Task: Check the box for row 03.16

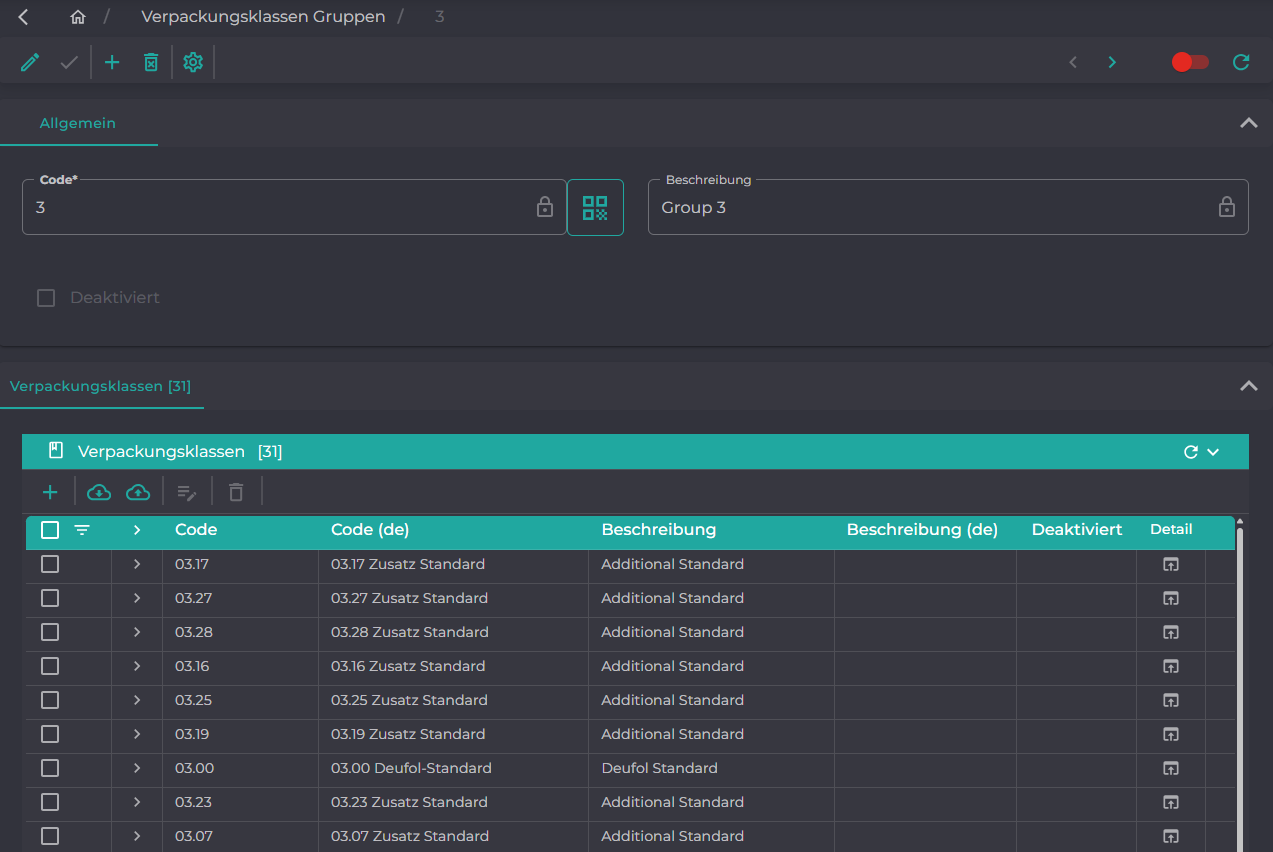Action: pos(50,666)
